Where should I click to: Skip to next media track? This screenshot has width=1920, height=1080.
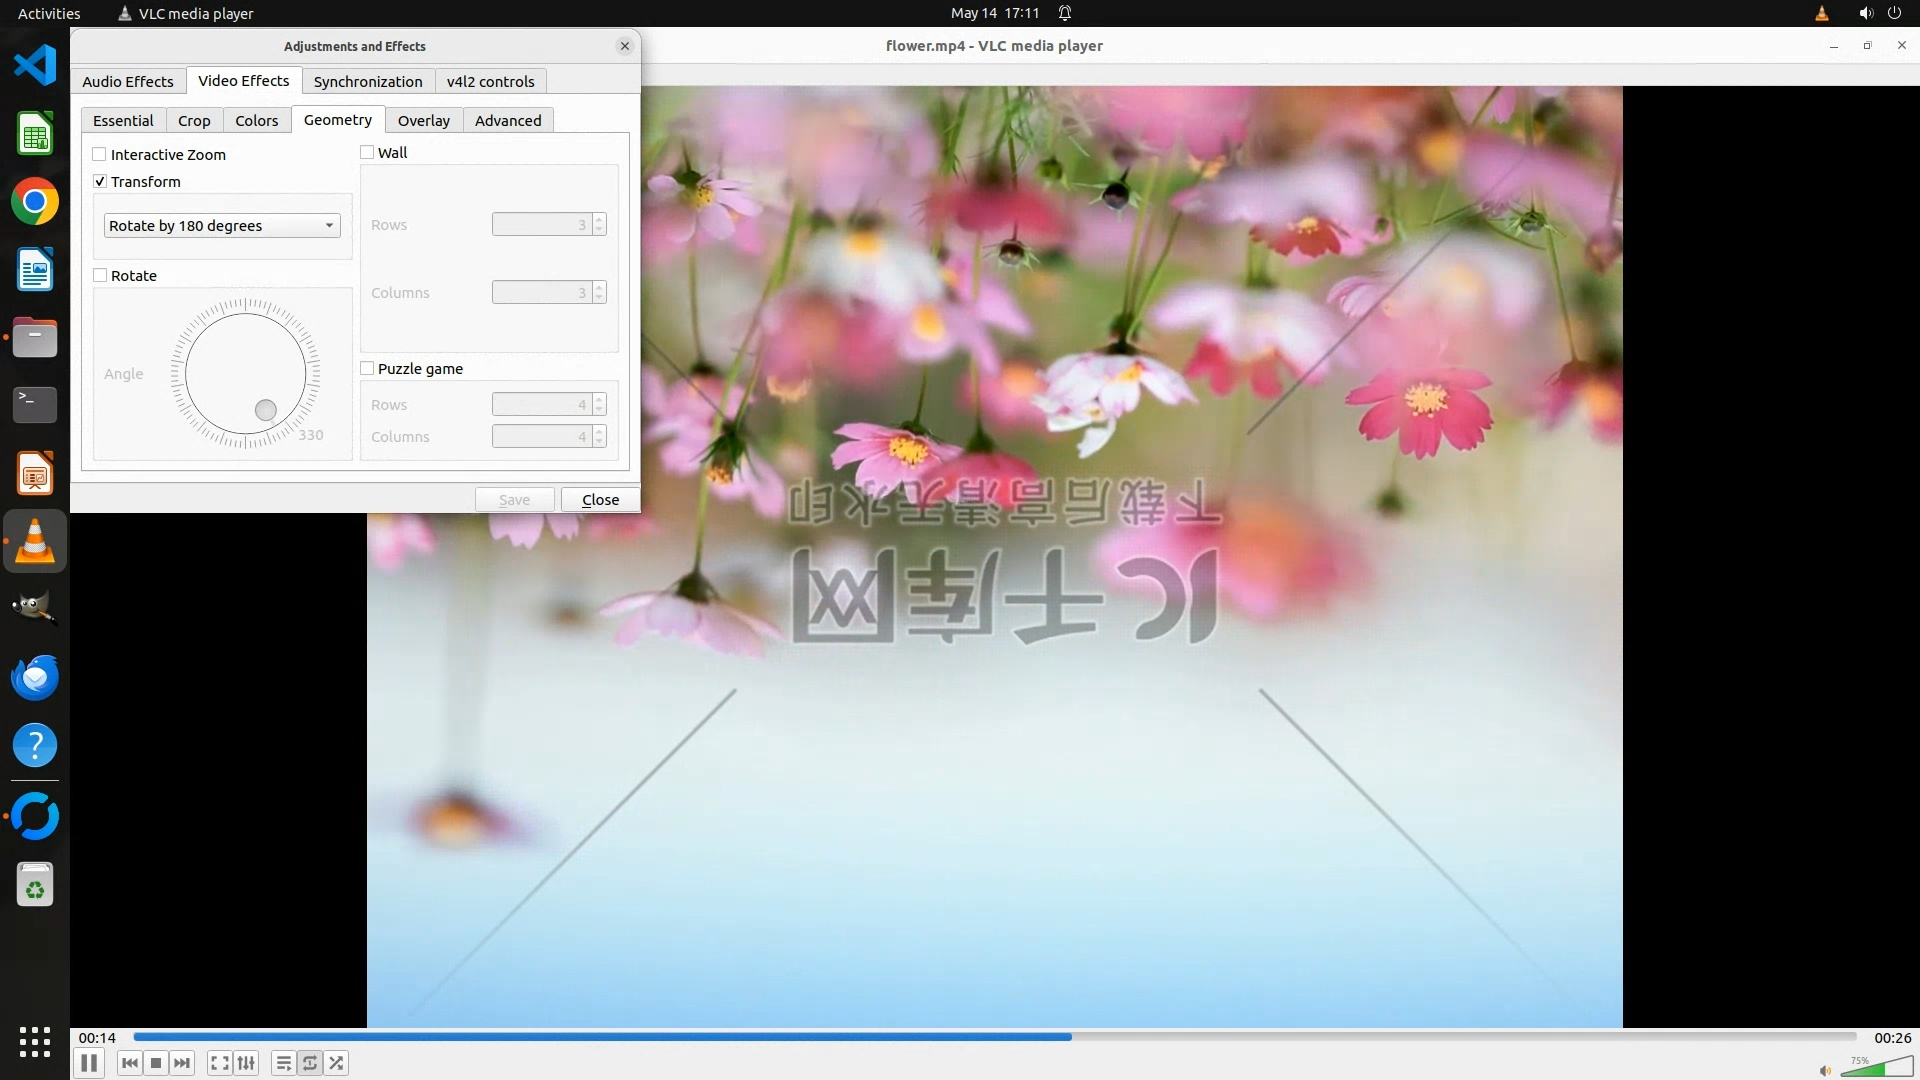[182, 1063]
